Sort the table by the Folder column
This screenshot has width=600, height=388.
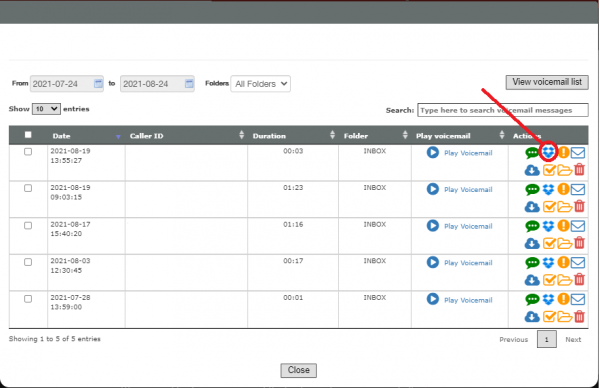point(375,135)
